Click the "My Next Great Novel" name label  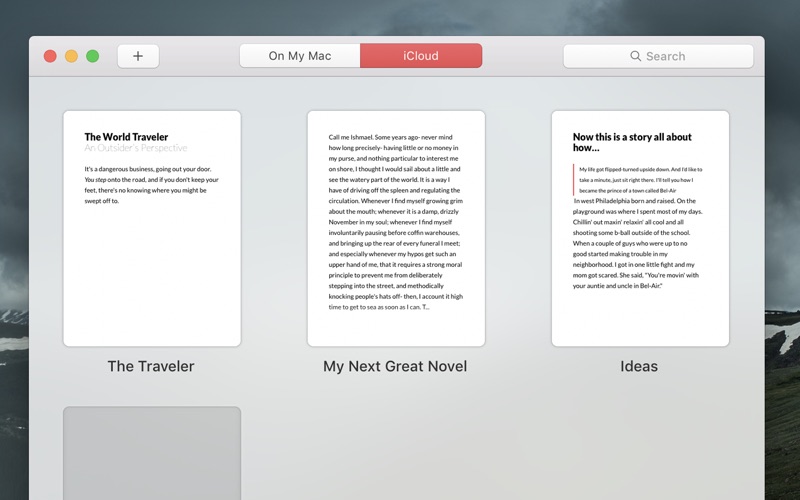click(395, 366)
